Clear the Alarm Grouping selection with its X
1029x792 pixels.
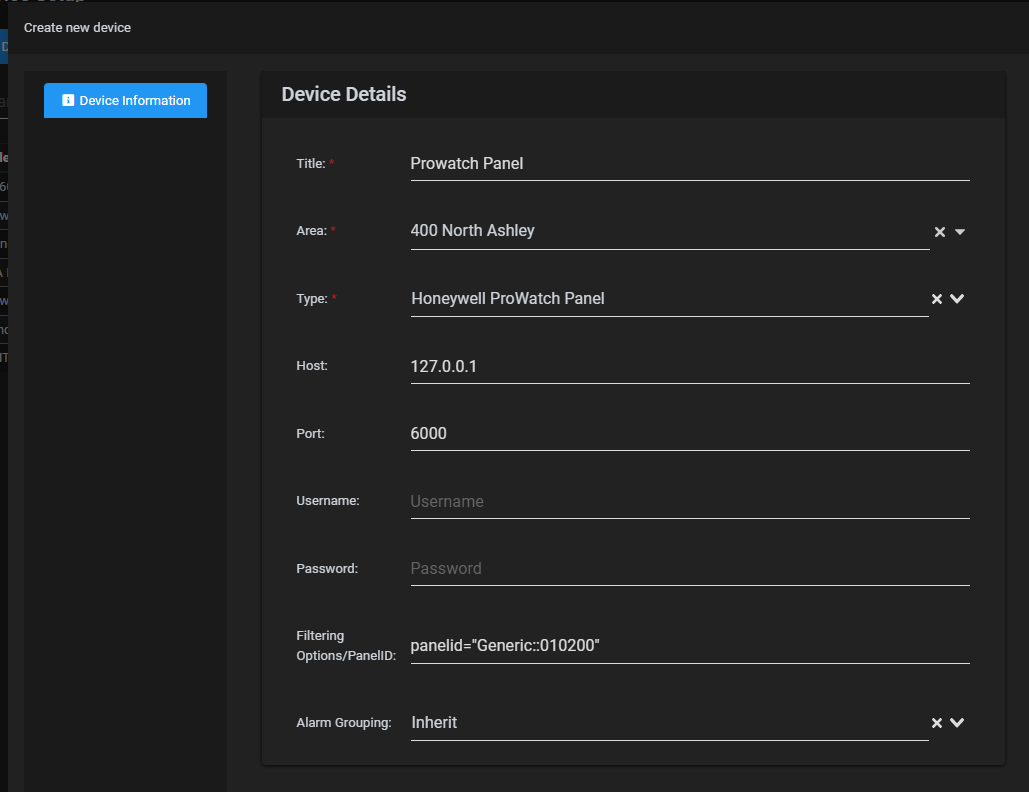pos(936,722)
